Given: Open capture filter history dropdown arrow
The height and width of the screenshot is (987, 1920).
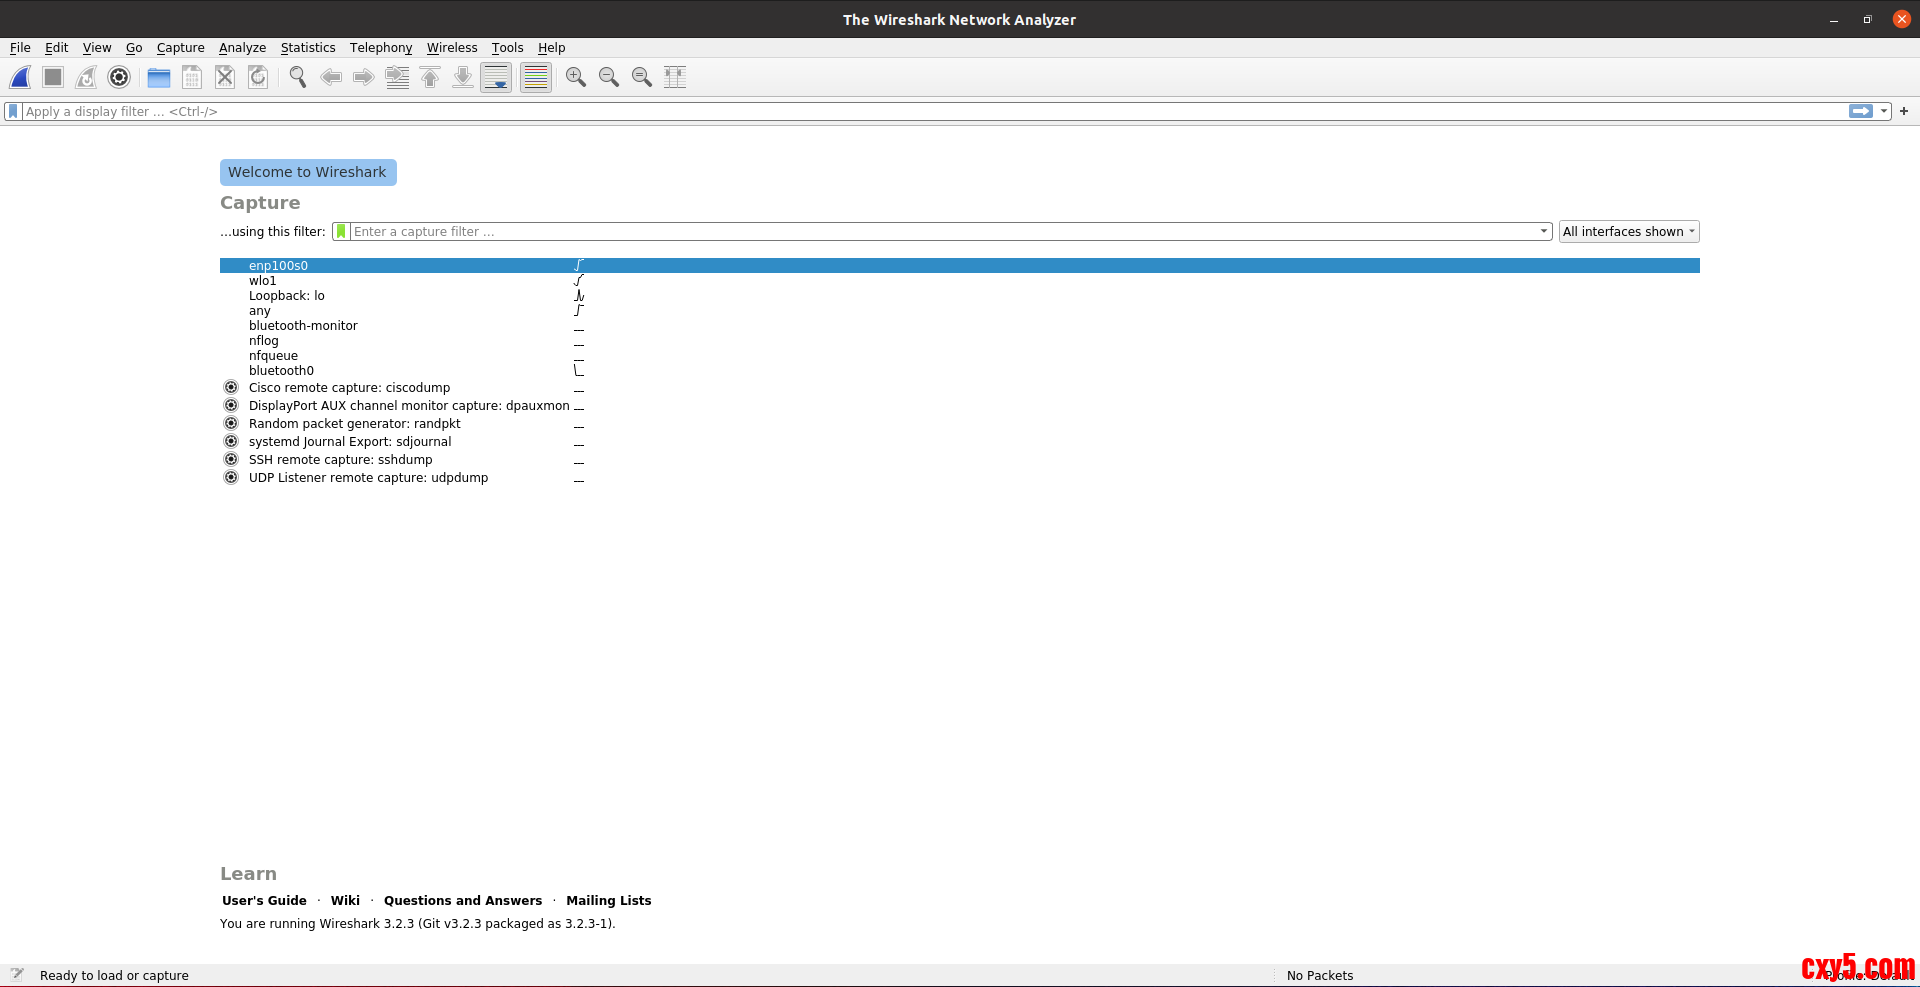Looking at the screenshot, I should click(1543, 232).
